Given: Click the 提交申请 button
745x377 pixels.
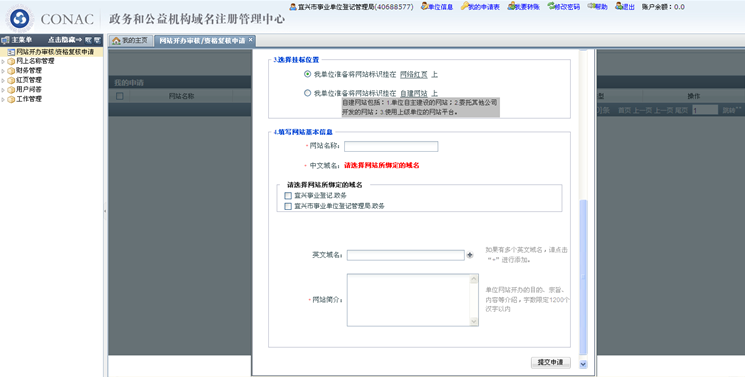Looking at the screenshot, I should [x=550, y=362].
